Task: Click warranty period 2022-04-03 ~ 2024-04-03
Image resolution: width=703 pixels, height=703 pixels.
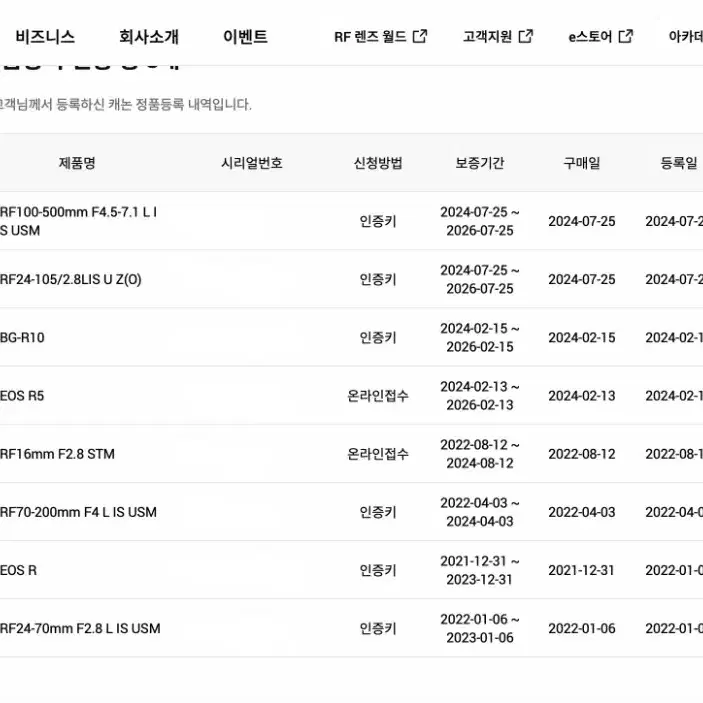Action: 480,512
